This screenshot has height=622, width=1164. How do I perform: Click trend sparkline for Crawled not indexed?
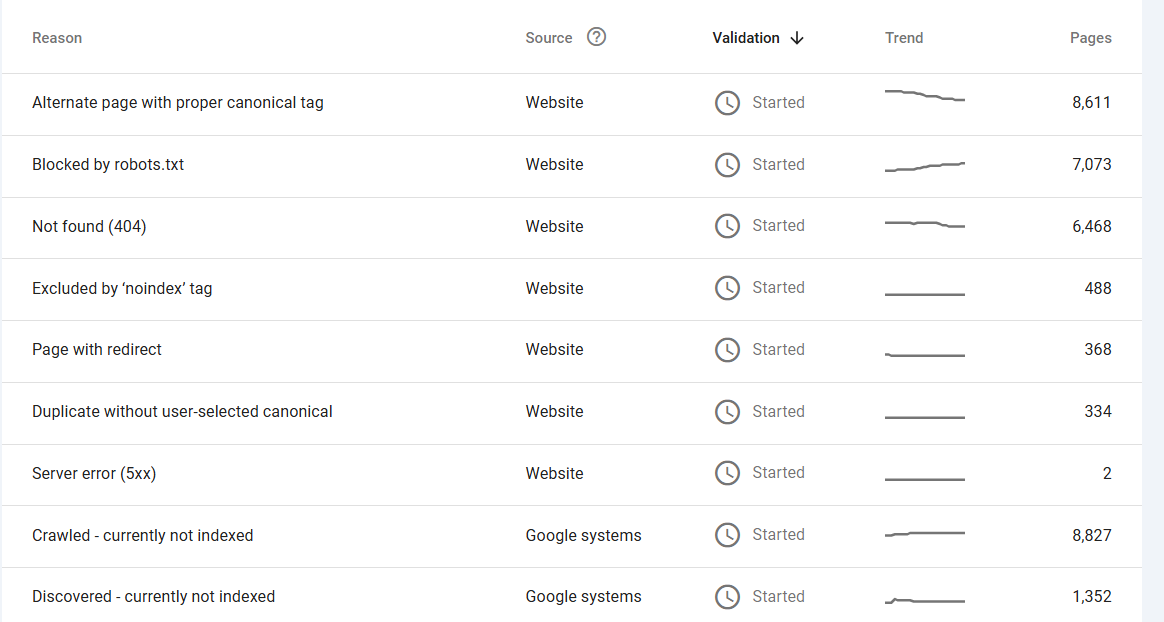(925, 534)
